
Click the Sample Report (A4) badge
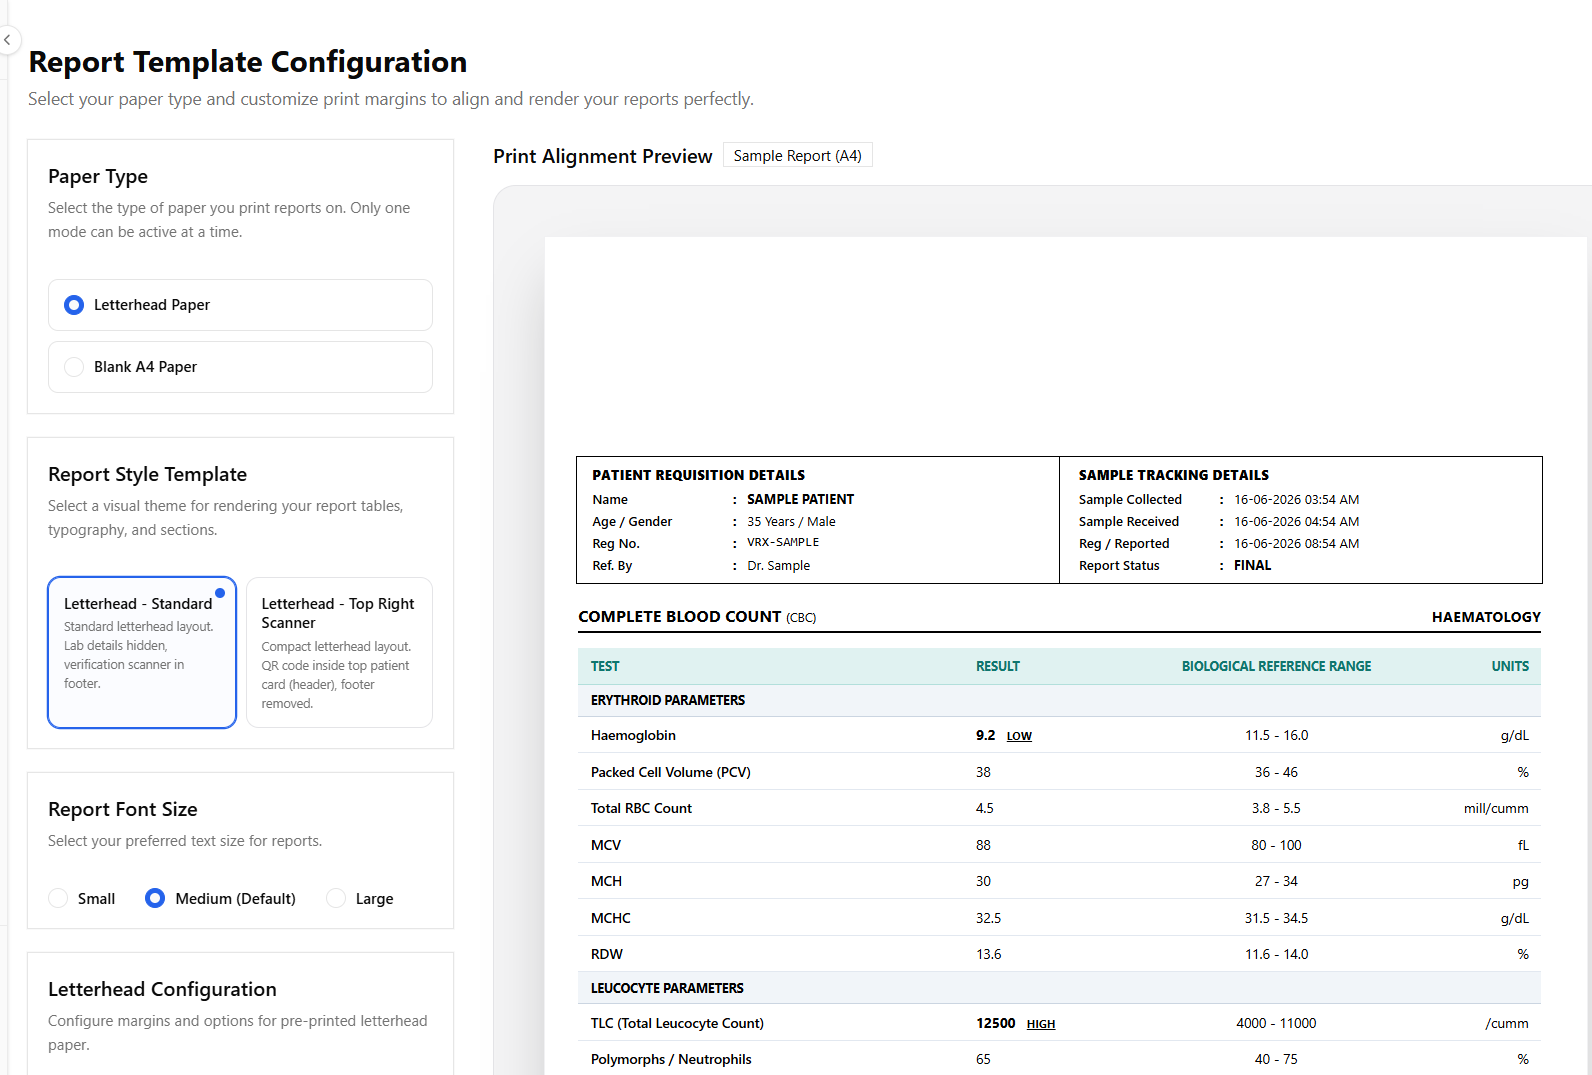click(x=798, y=155)
